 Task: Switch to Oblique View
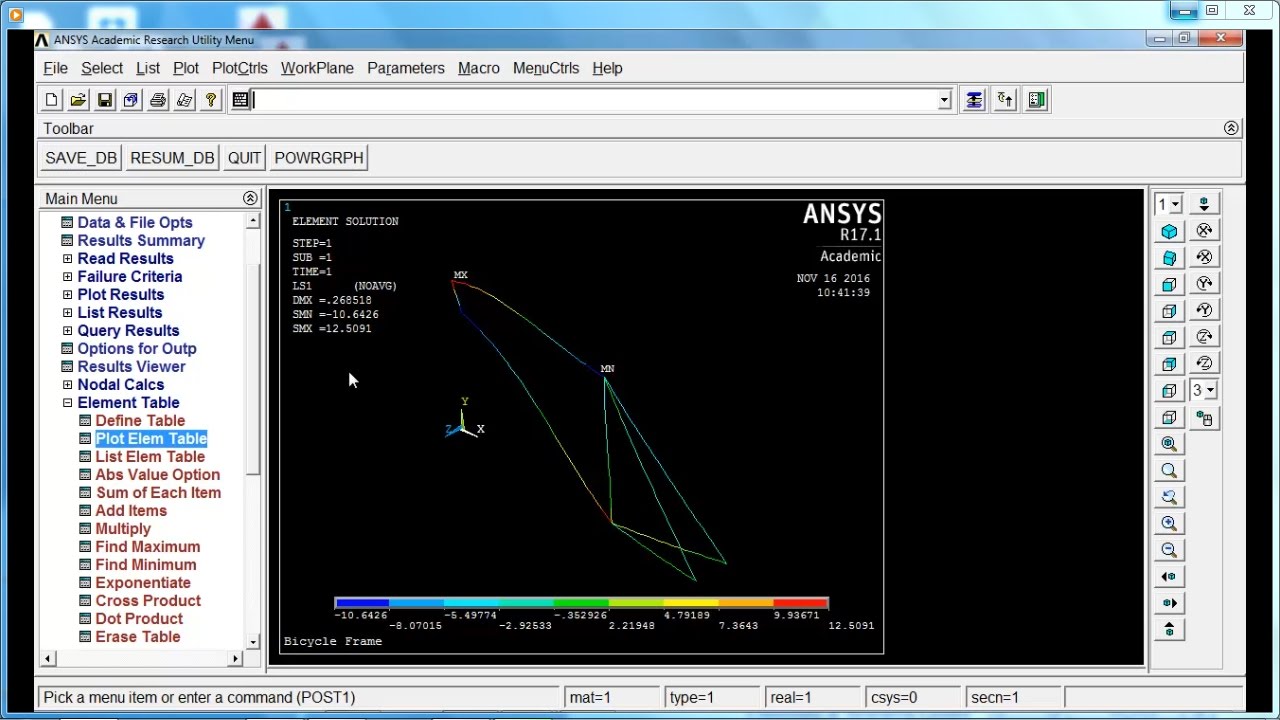(1169, 258)
